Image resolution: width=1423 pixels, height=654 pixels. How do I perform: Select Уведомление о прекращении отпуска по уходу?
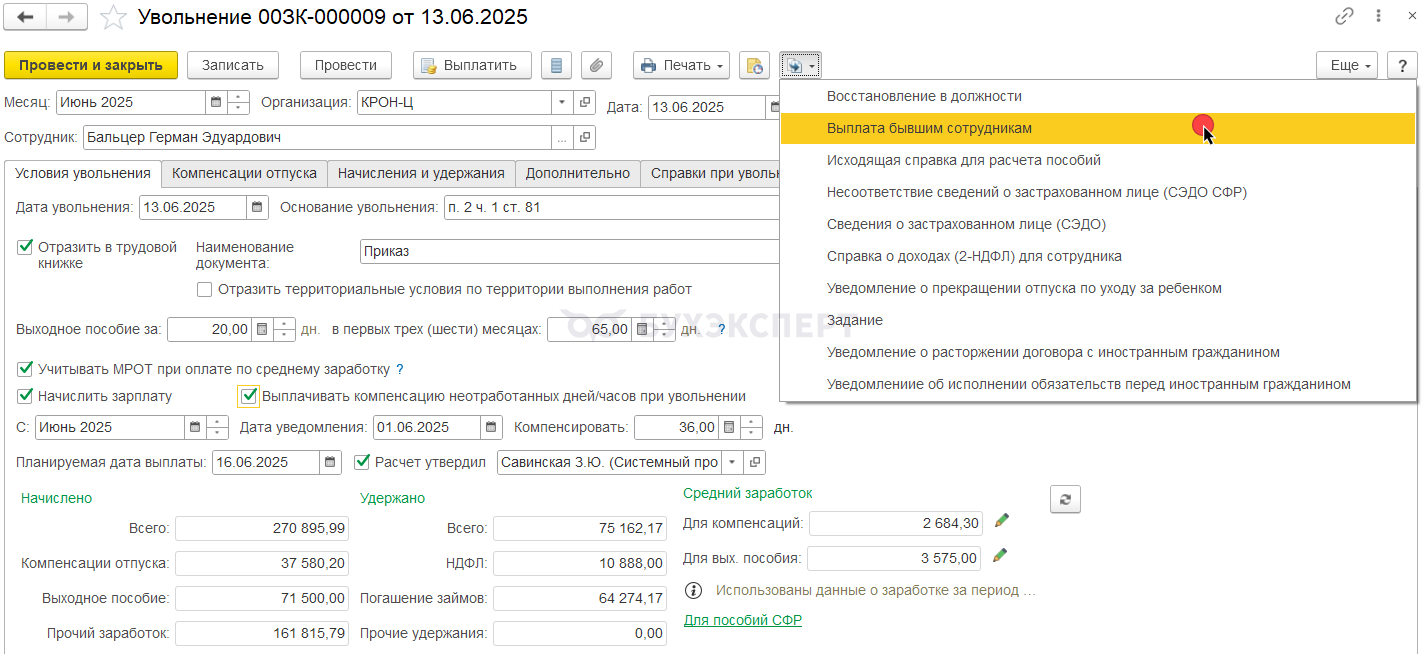pyautogui.click(x=1098, y=288)
